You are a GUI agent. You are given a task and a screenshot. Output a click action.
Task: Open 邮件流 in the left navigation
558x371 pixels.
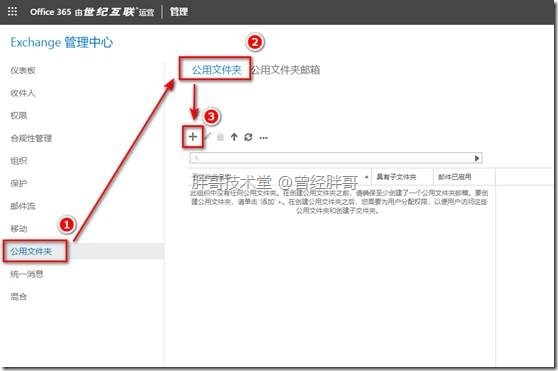pyautogui.click(x=23, y=206)
